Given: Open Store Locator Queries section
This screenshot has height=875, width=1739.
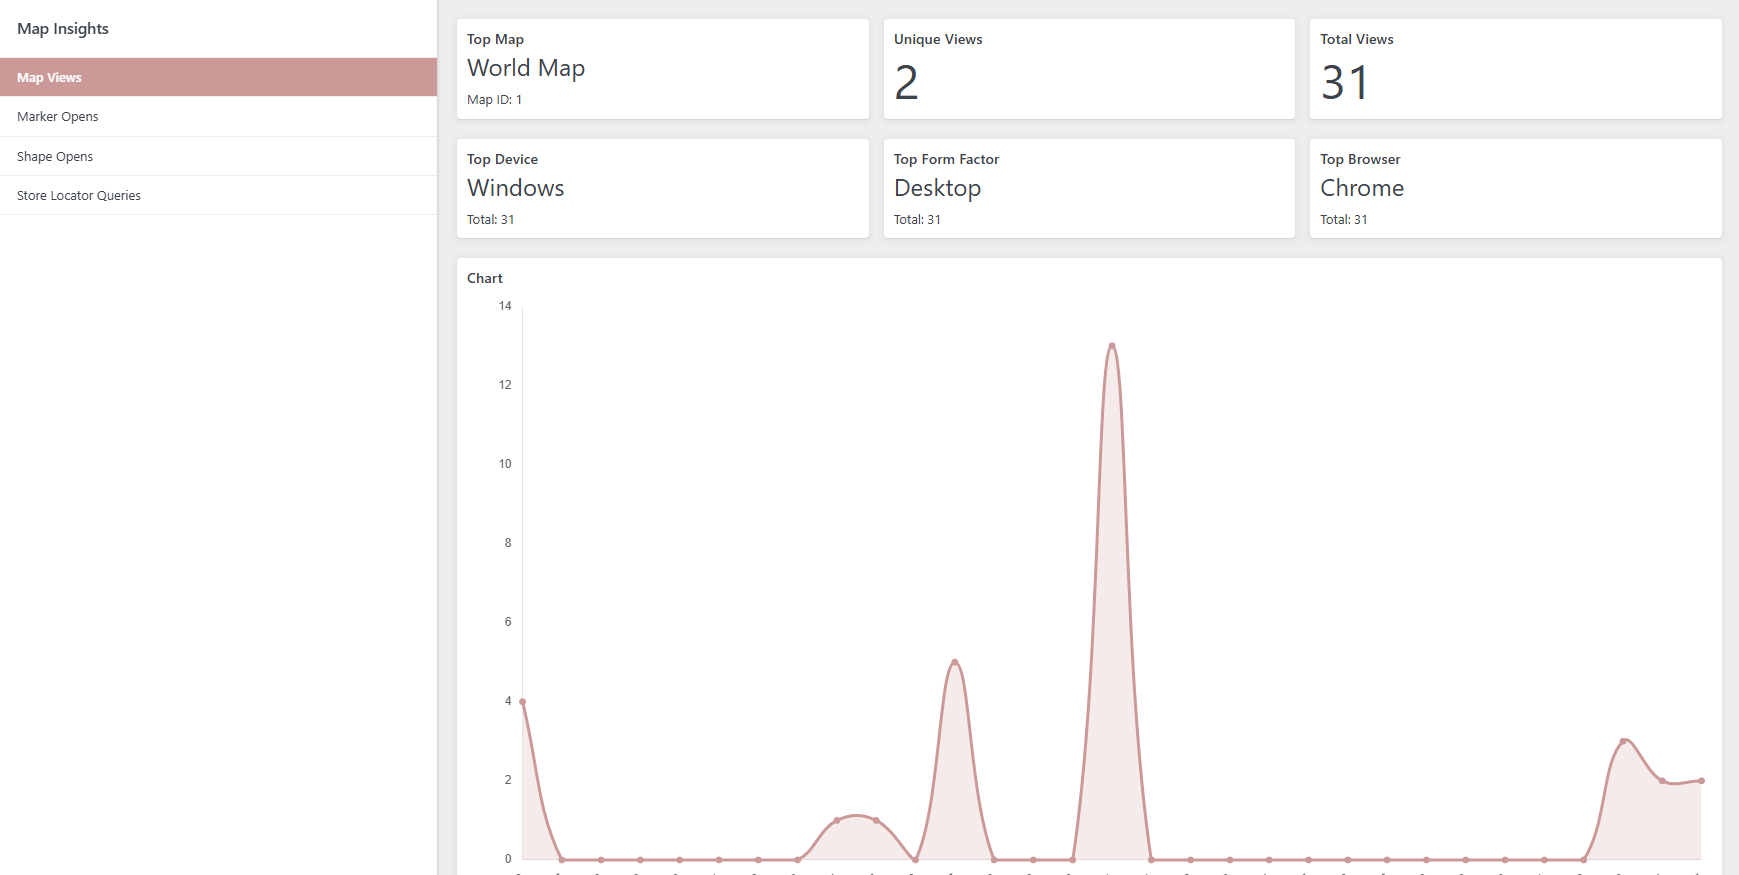Looking at the screenshot, I should [x=218, y=195].
